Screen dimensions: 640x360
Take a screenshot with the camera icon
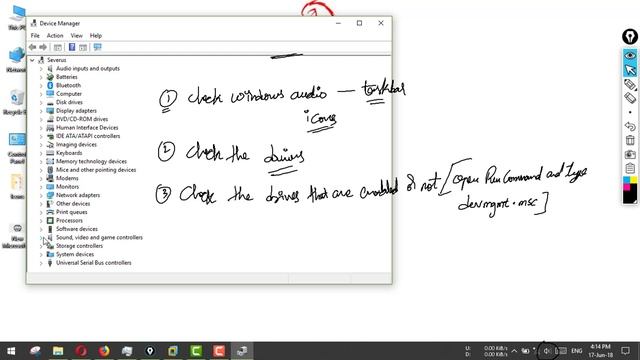(x=630, y=154)
